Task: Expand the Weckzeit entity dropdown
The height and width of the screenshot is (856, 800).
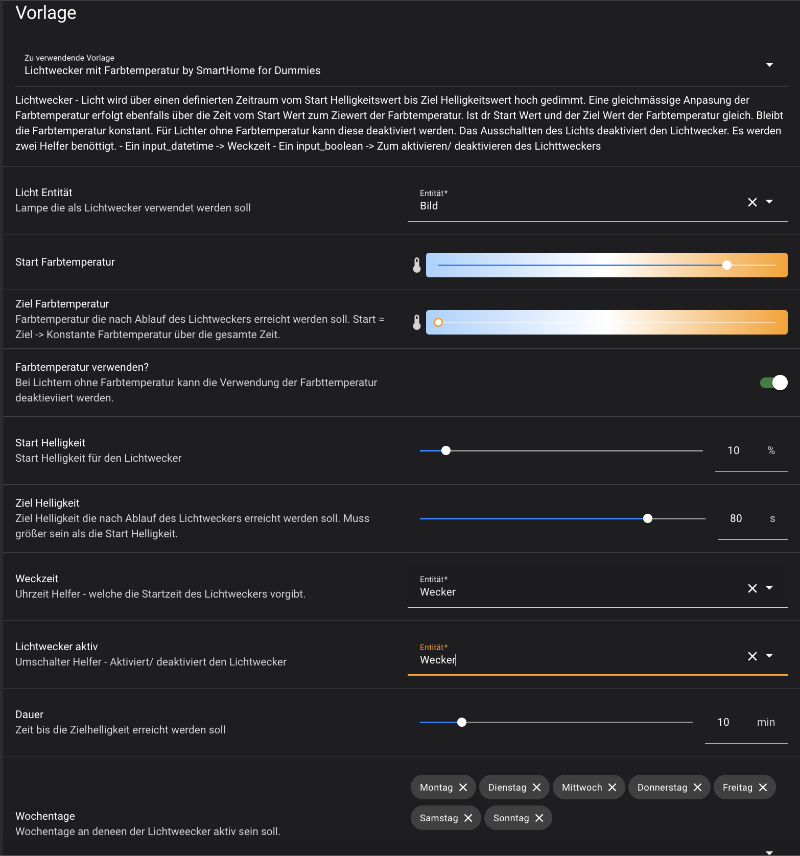Action: (770, 588)
